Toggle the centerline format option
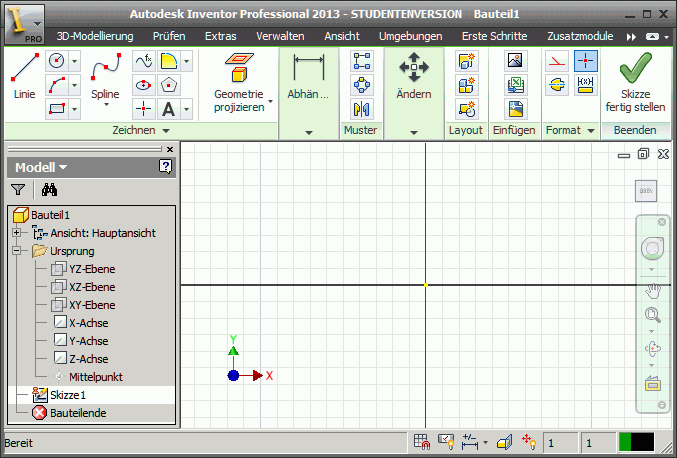 click(557, 85)
